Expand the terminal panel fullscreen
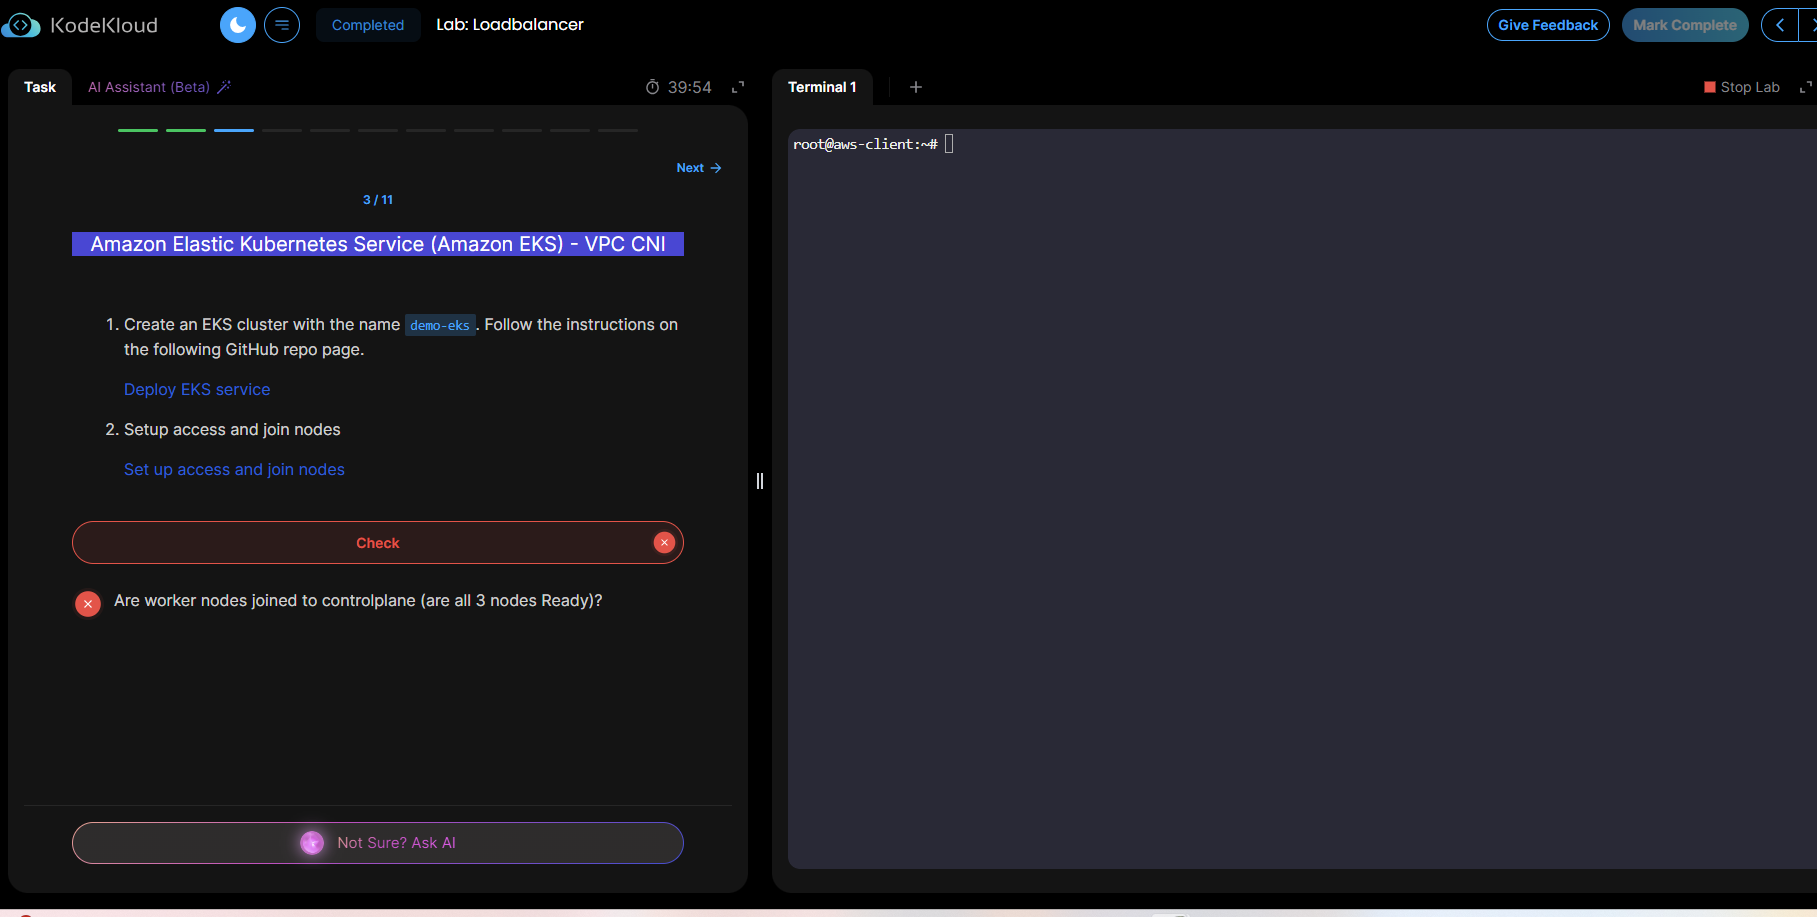 (x=1806, y=87)
